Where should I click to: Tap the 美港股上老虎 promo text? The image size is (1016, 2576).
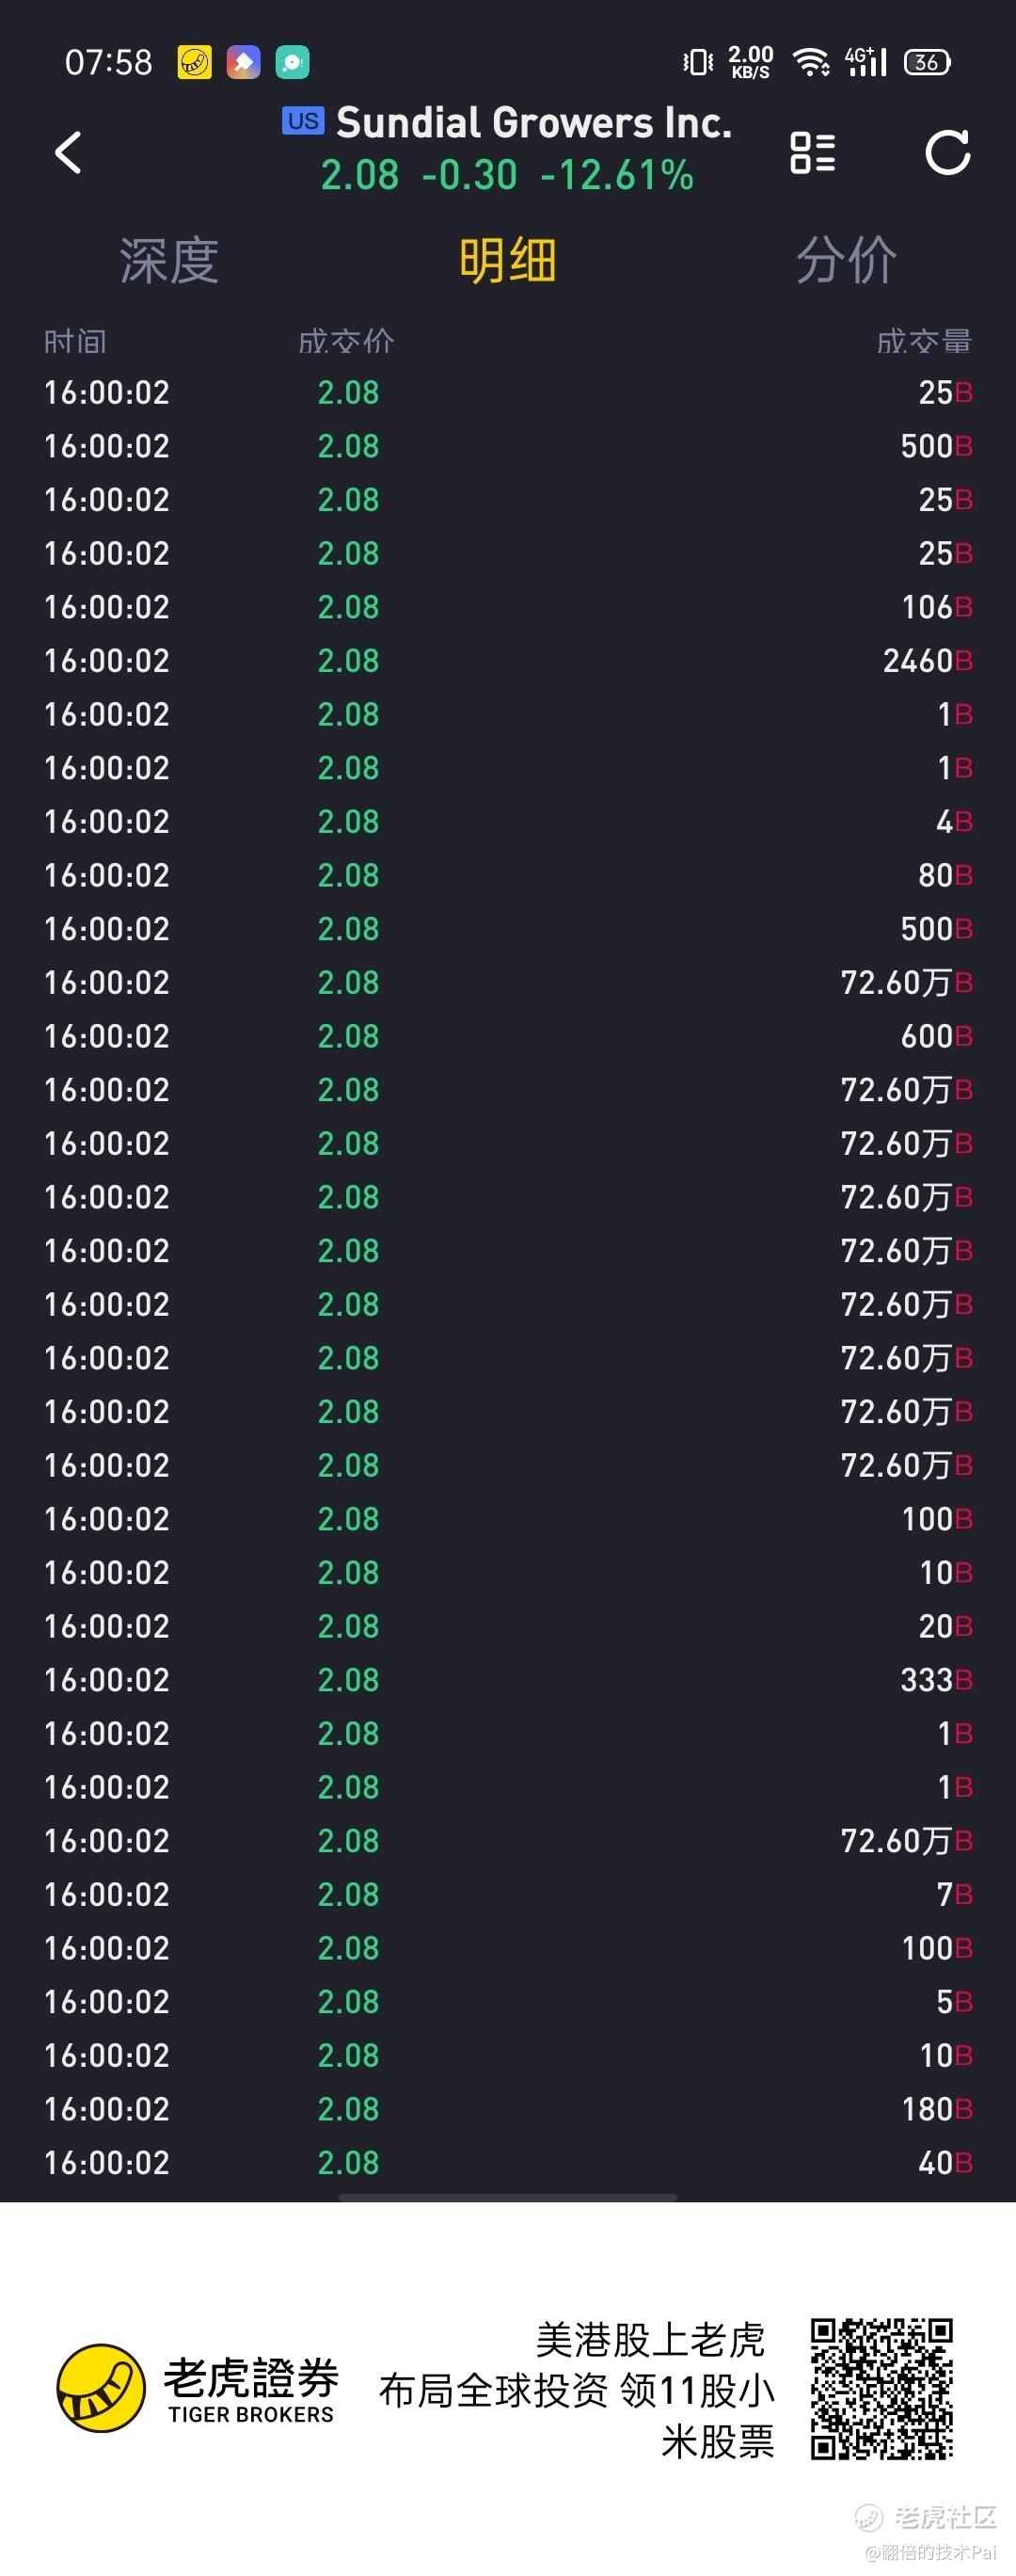(x=650, y=2340)
